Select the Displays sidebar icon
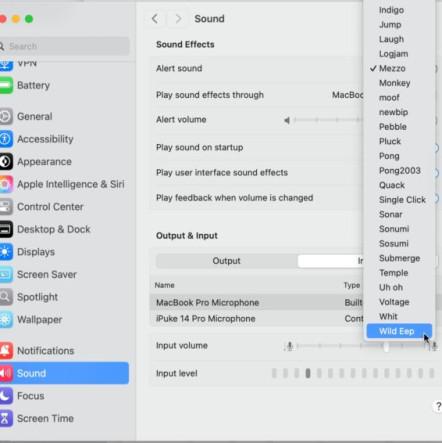The height and width of the screenshot is (443, 442). (6, 252)
